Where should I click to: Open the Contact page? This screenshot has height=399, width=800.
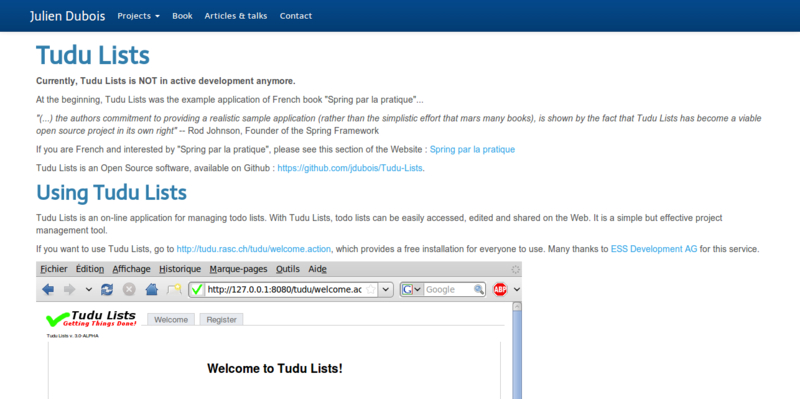point(296,16)
